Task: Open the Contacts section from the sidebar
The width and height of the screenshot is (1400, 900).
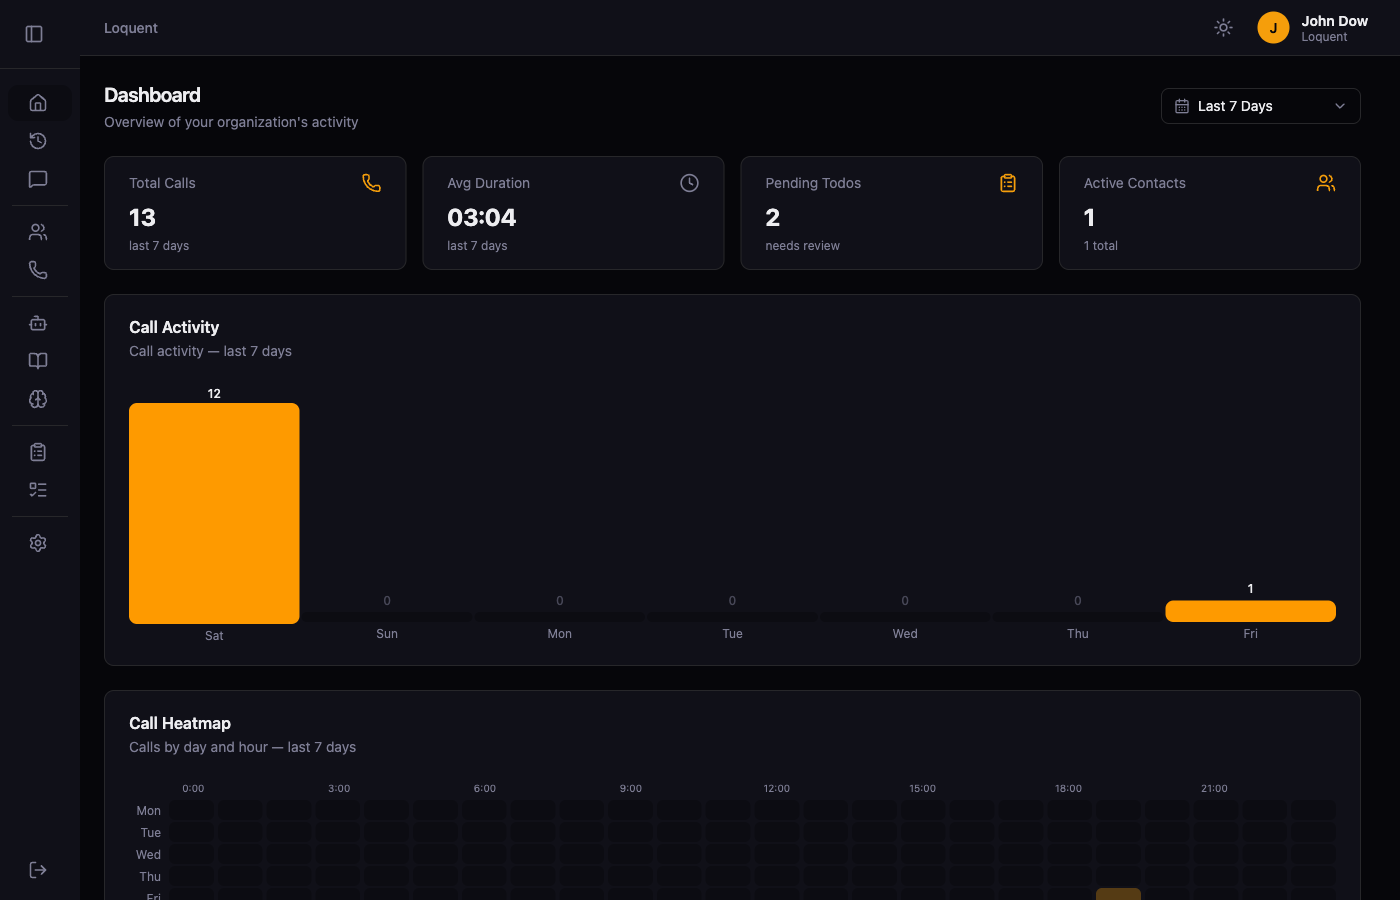Action: (x=38, y=231)
